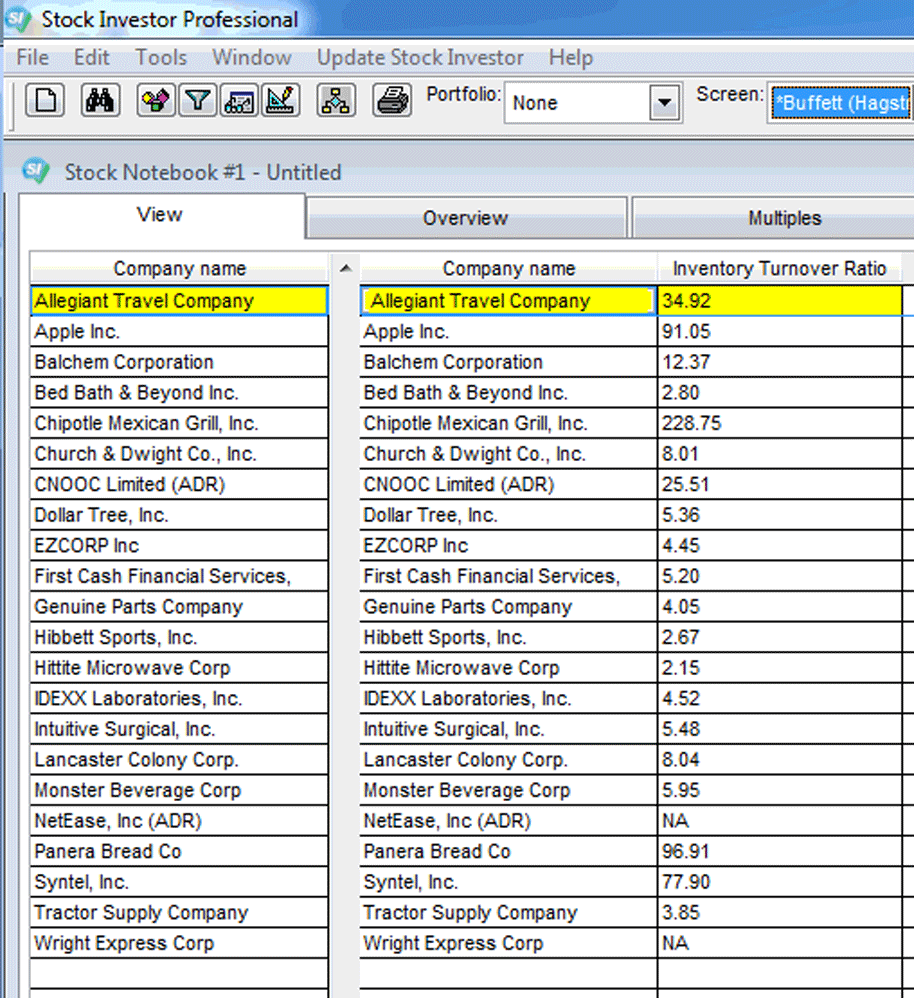Select Balchem Corporation in the left list
Screen dimensions: 914x1000
point(179,362)
